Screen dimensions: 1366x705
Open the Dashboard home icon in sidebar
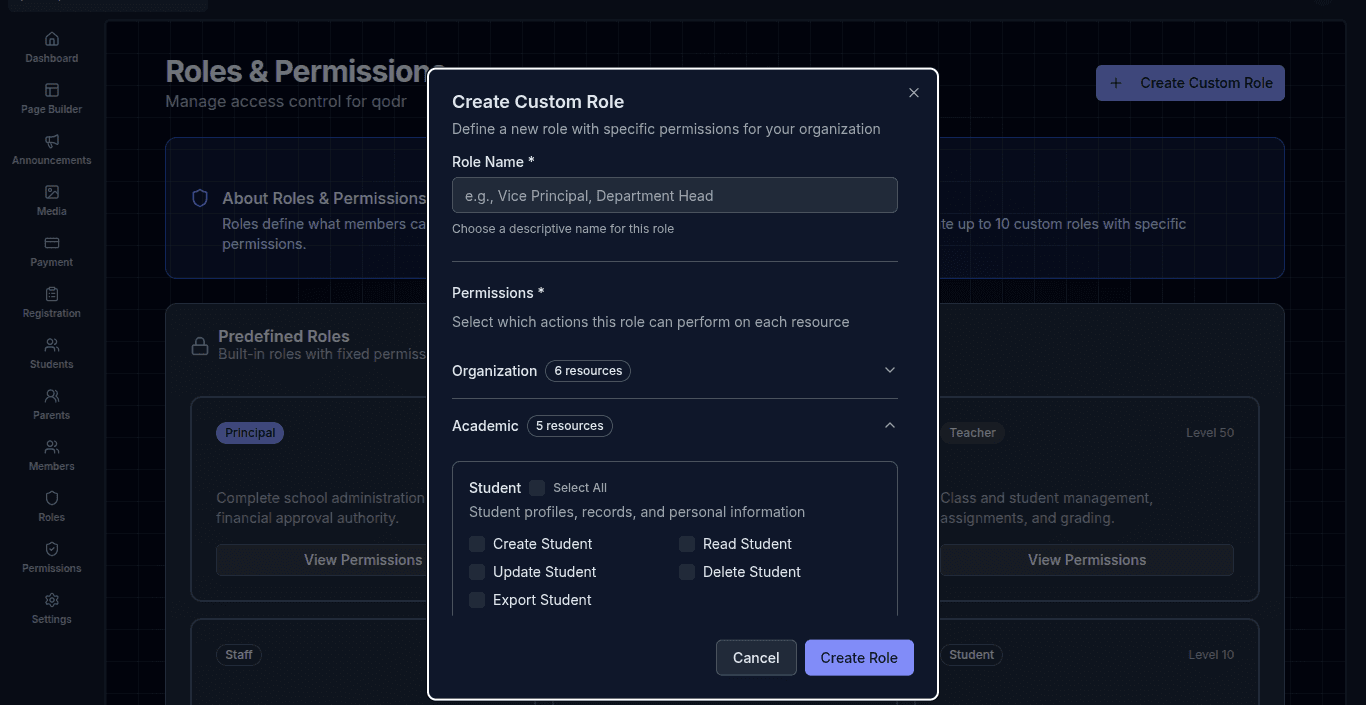coord(52,39)
